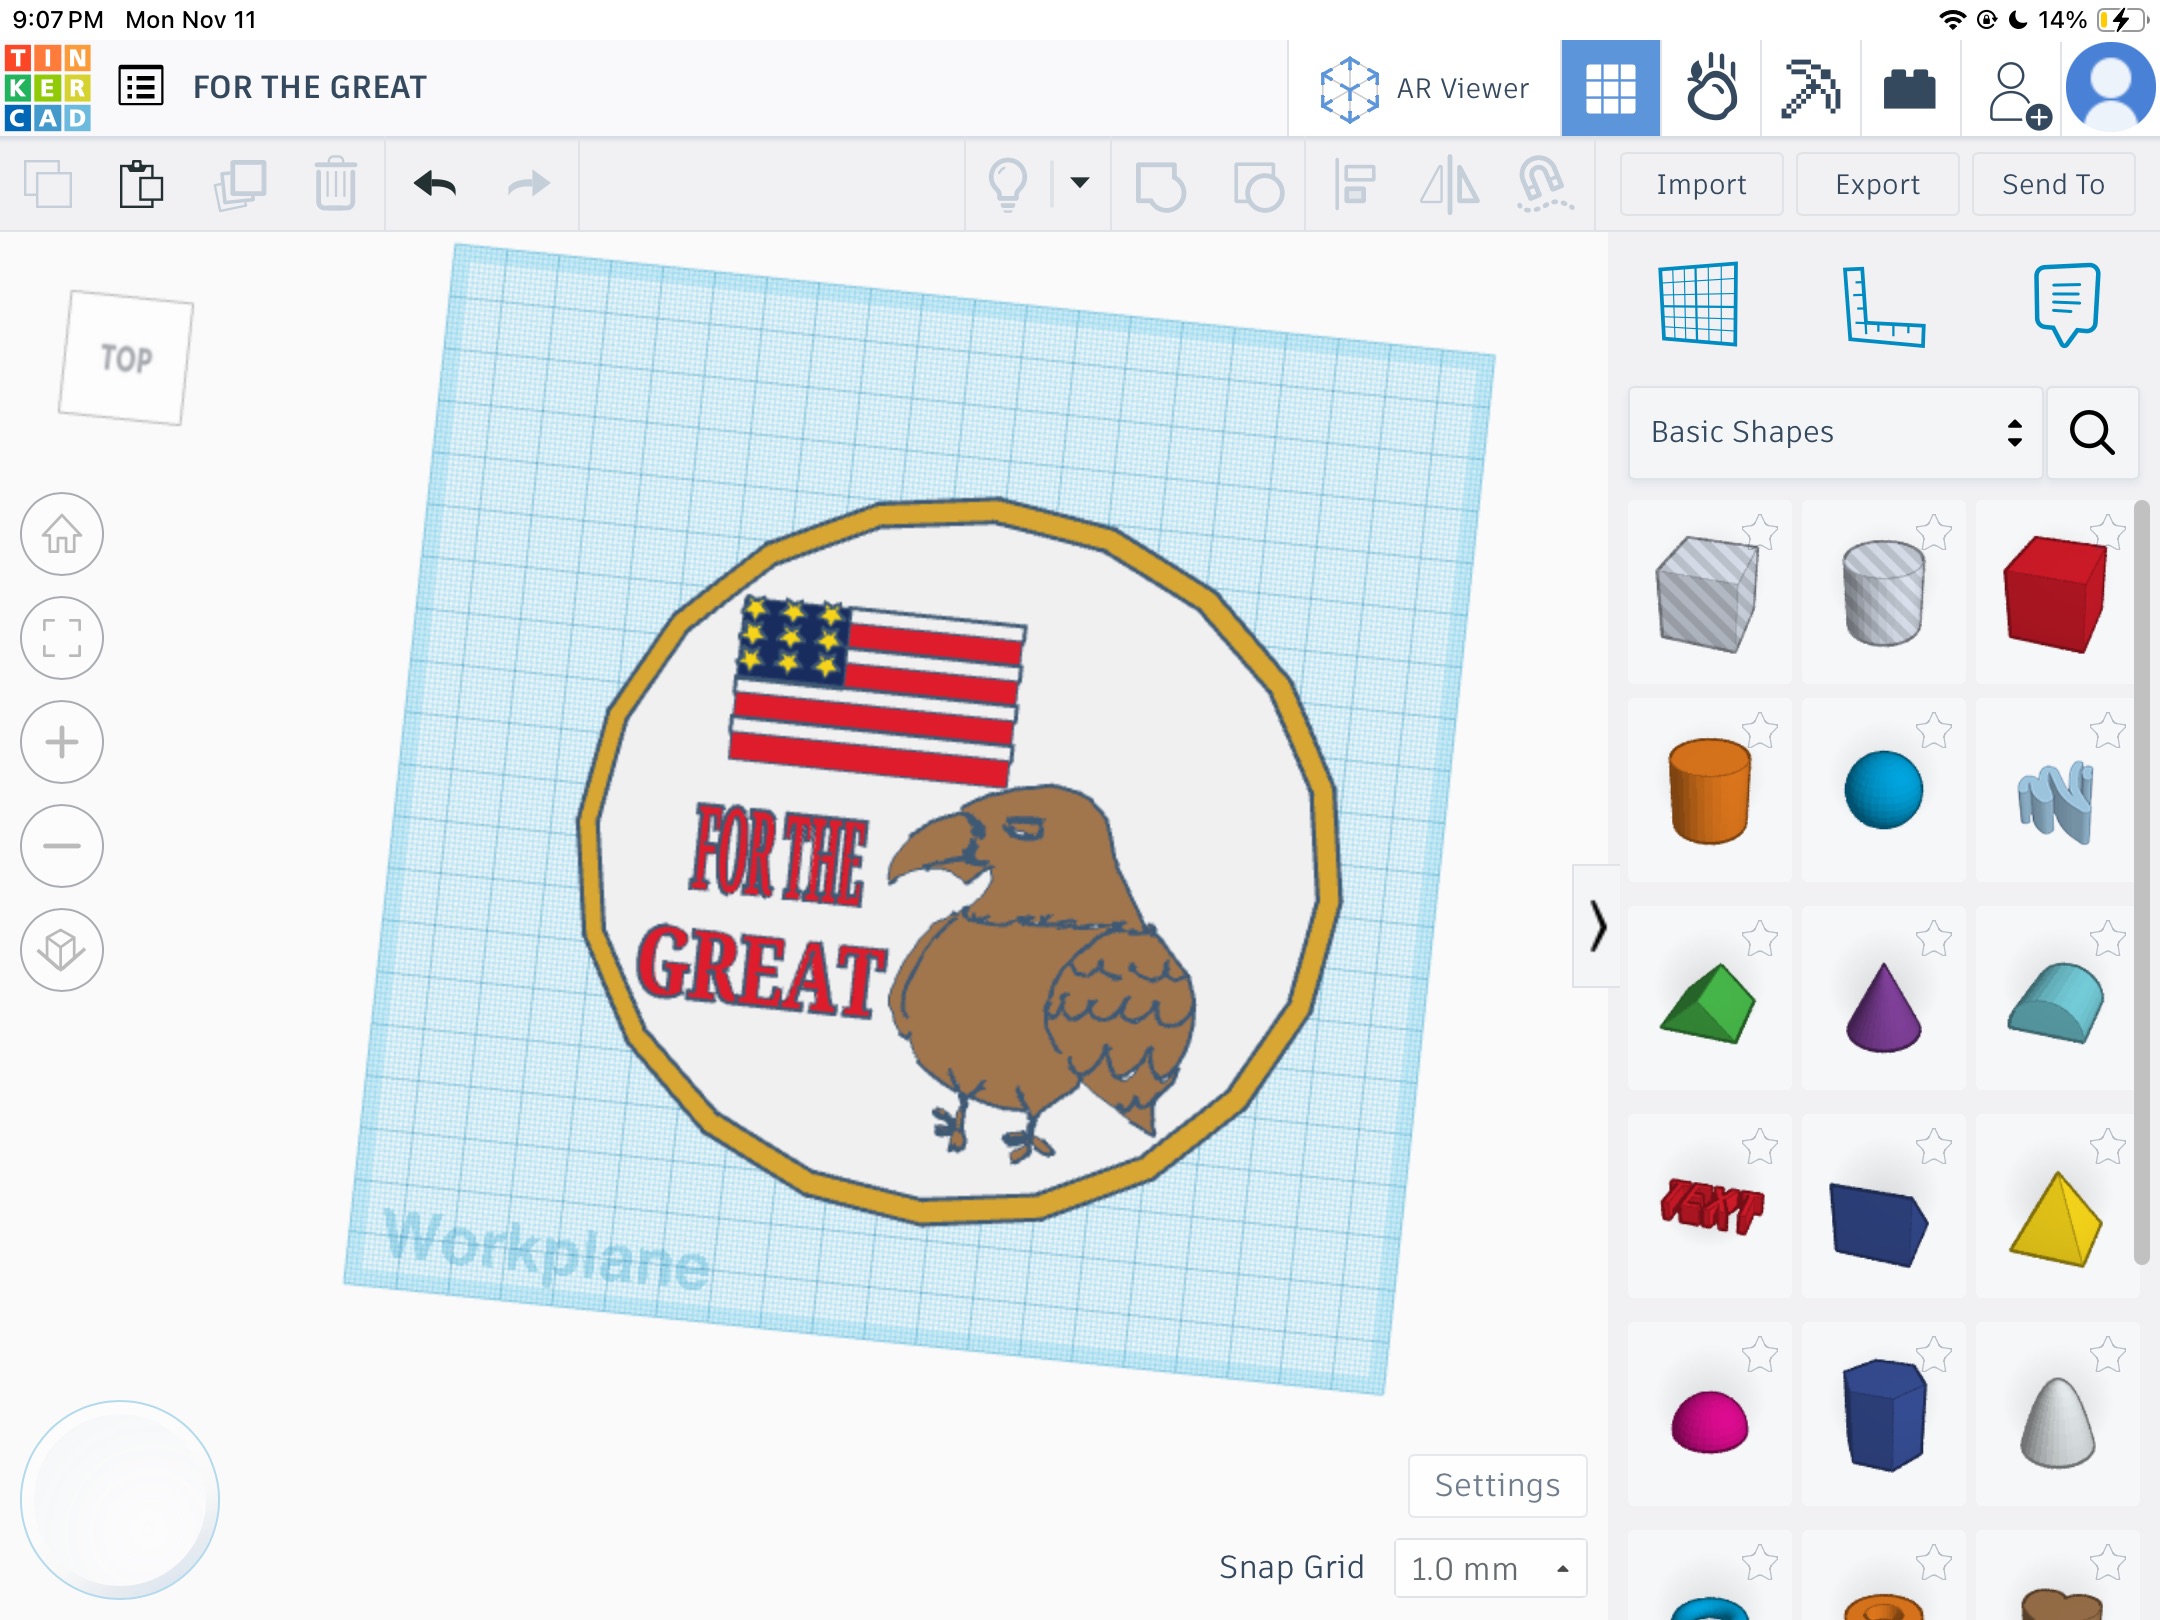This screenshot has width=2160, height=1620.
Task: Fit all in view icon
Action: (62, 638)
